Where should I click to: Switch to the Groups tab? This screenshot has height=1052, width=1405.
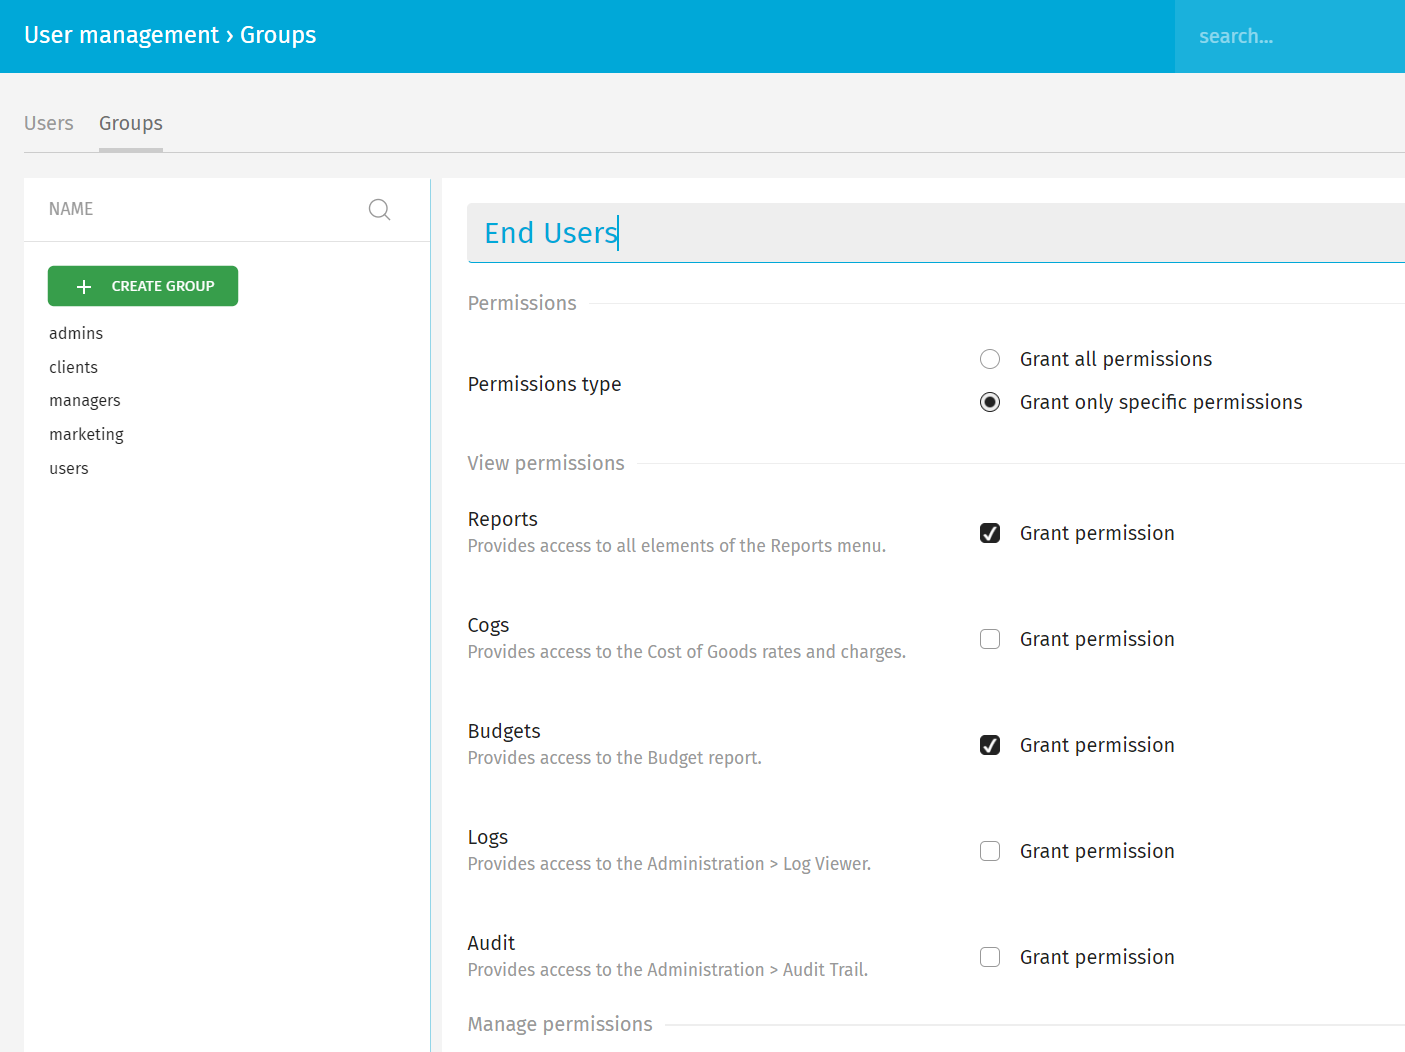(x=131, y=123)
